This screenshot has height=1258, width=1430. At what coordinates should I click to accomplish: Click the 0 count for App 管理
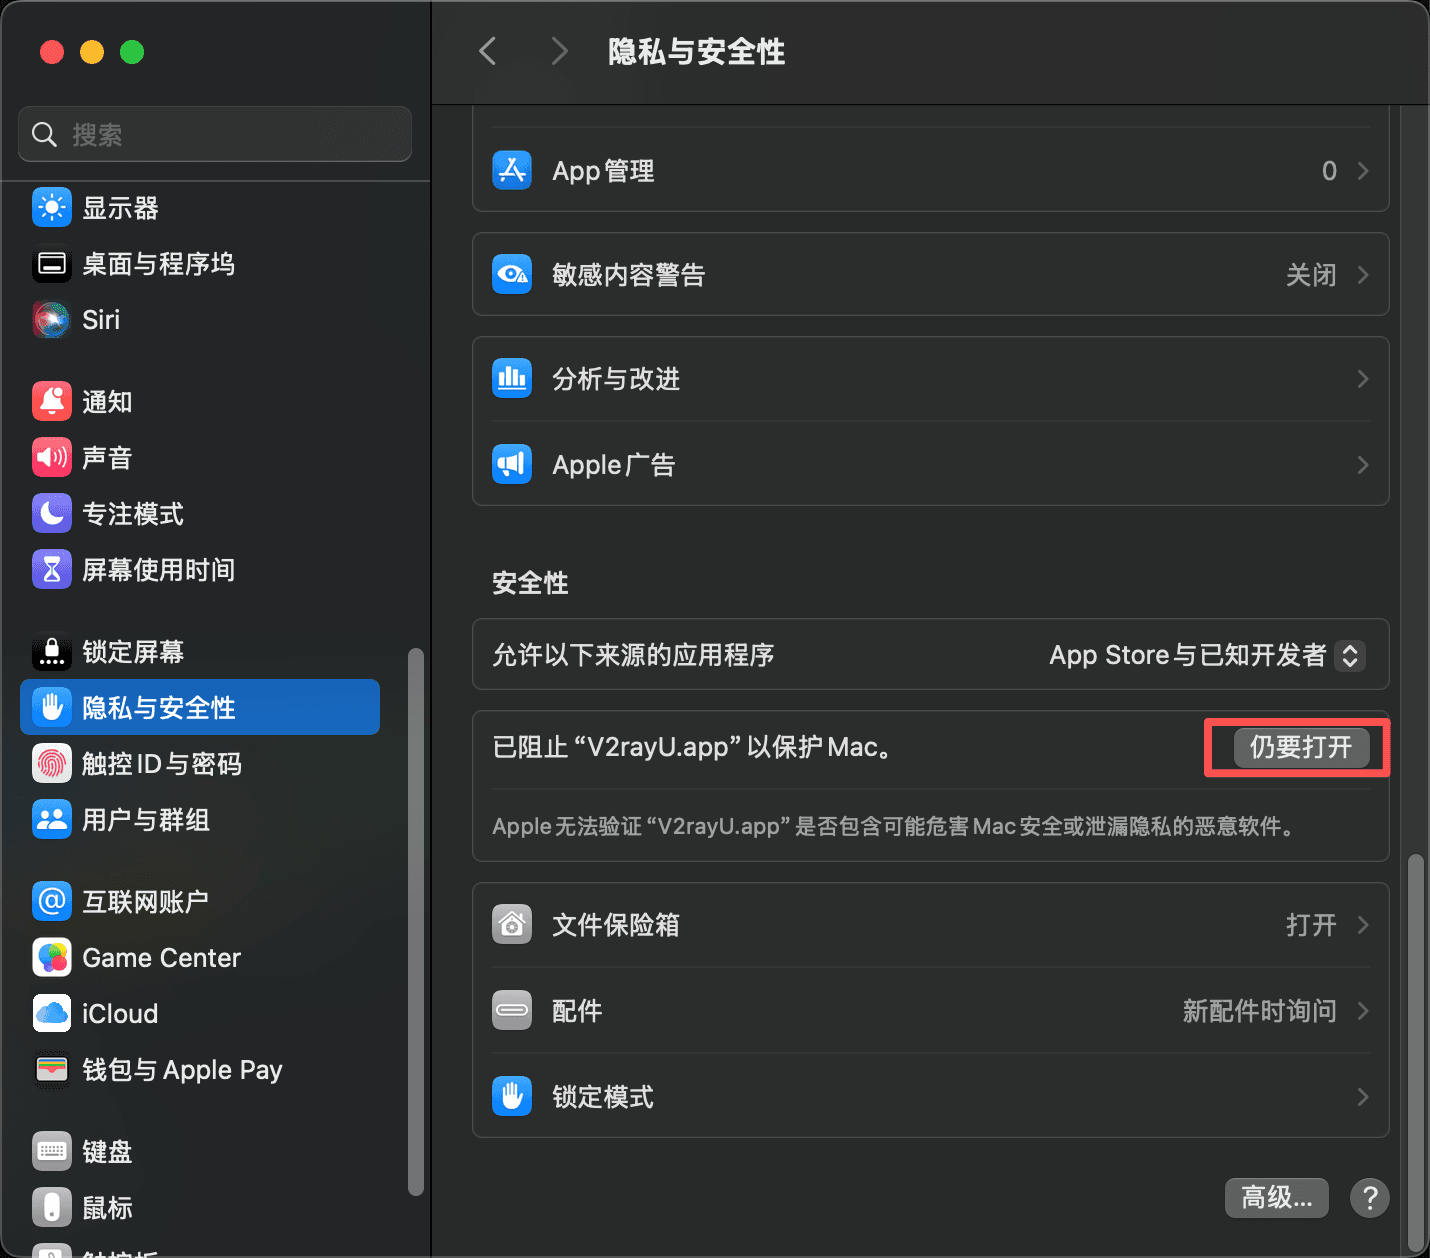pos(1329,171)
